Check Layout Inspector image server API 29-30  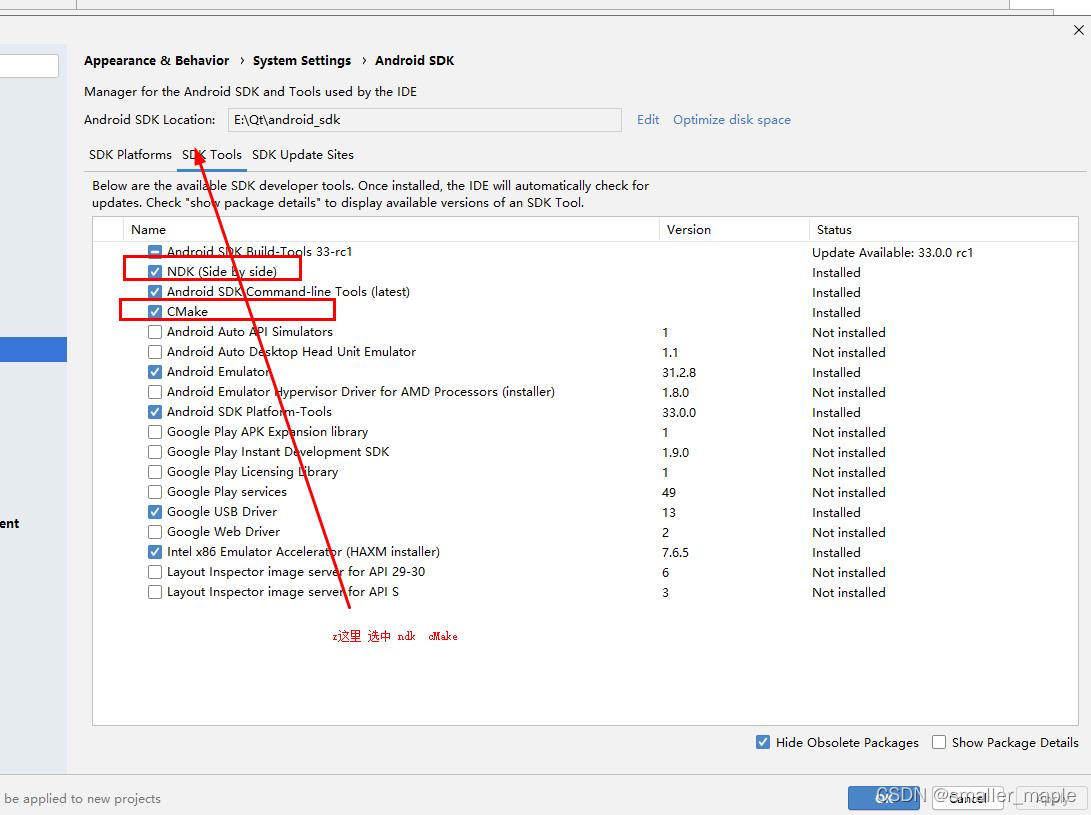[x=154, y=572]
